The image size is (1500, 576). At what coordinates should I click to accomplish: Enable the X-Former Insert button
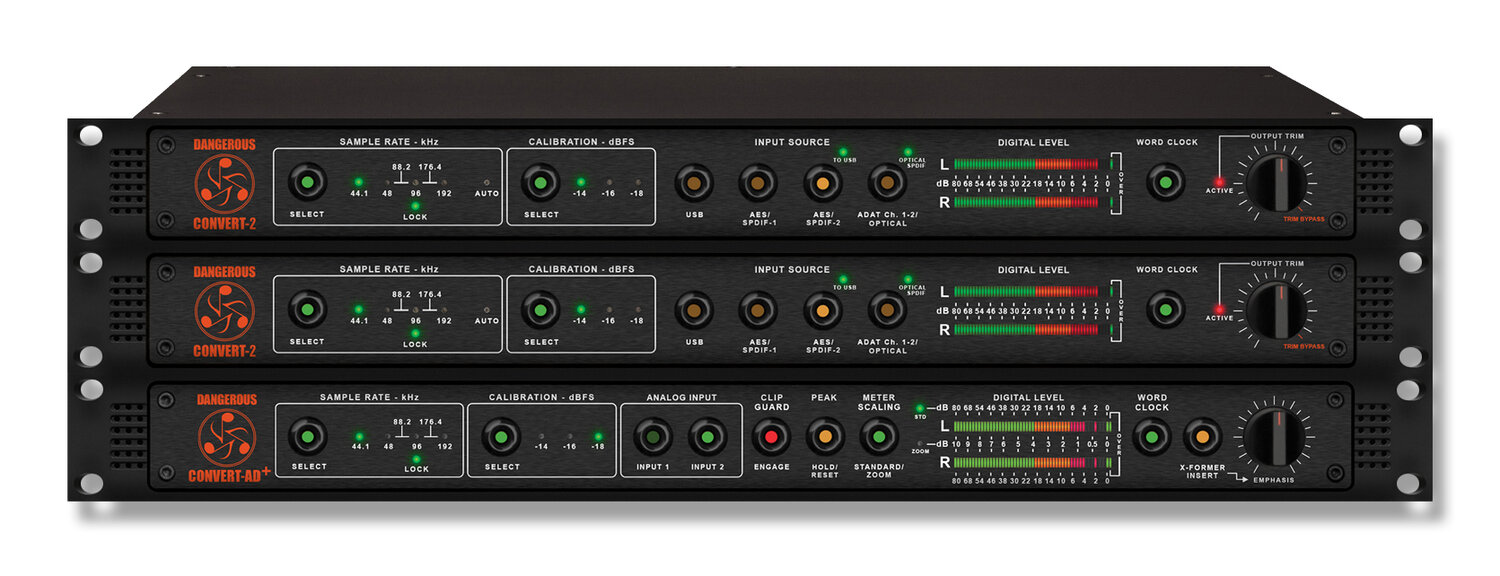click(1201, 437)
